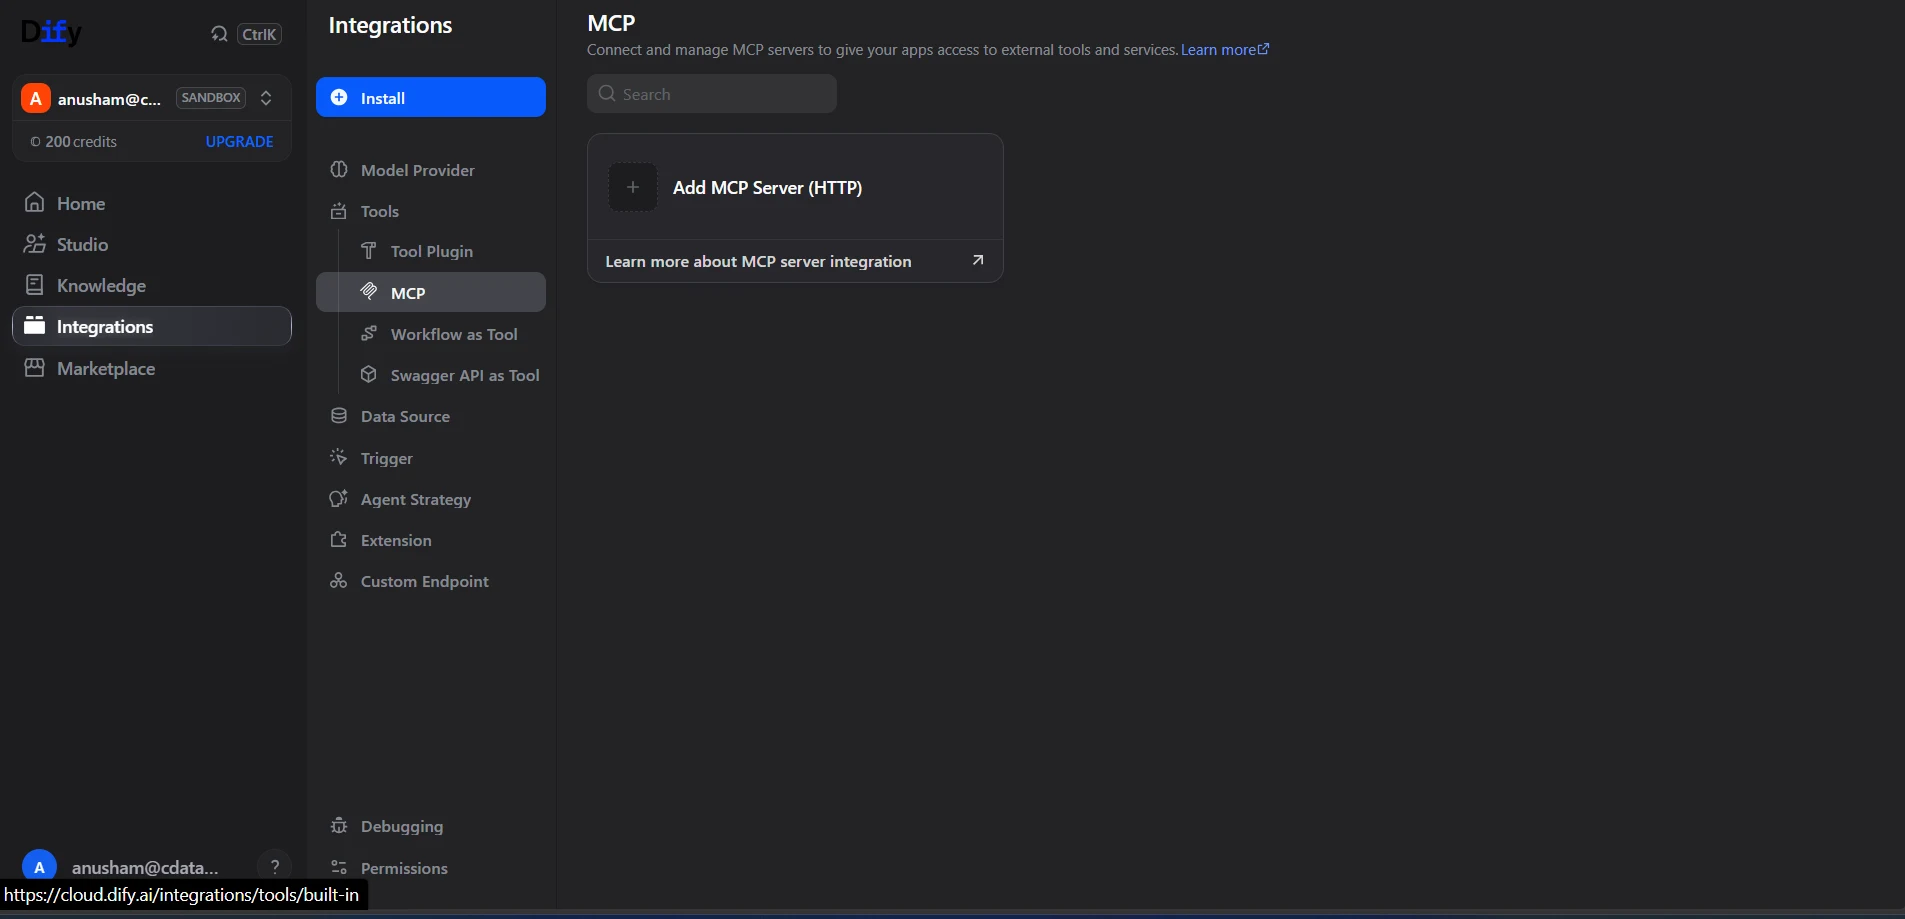Image resolution: width=1905 pixels, height=919 pixels.
Task: Click the external arrow icon on MCP card
Action: [x=978, y=260]
